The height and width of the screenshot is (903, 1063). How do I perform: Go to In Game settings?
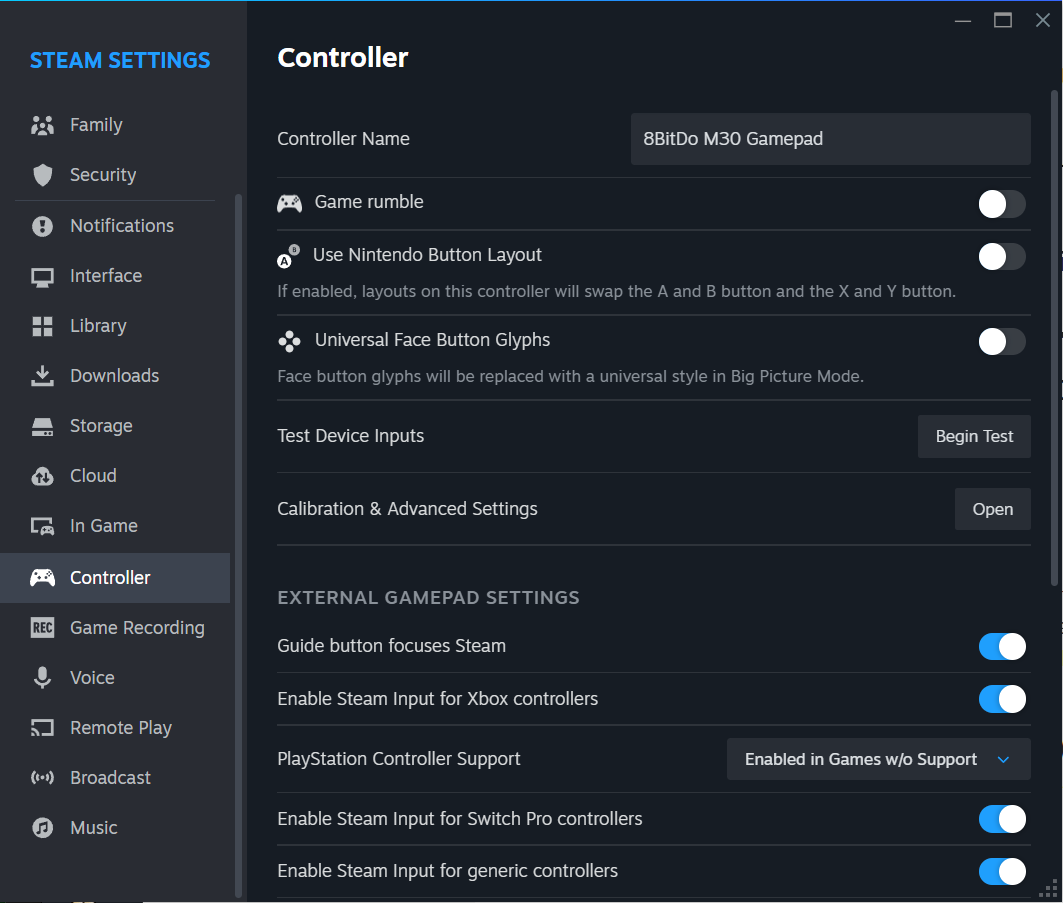click(115, 527)
